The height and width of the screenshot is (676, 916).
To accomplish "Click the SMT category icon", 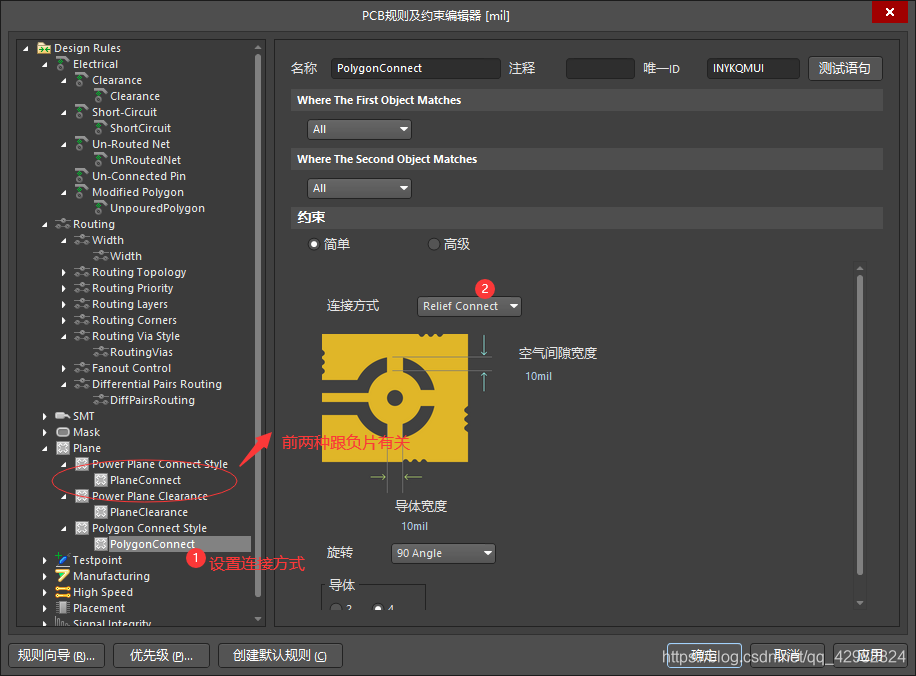I will coord(63,416).
